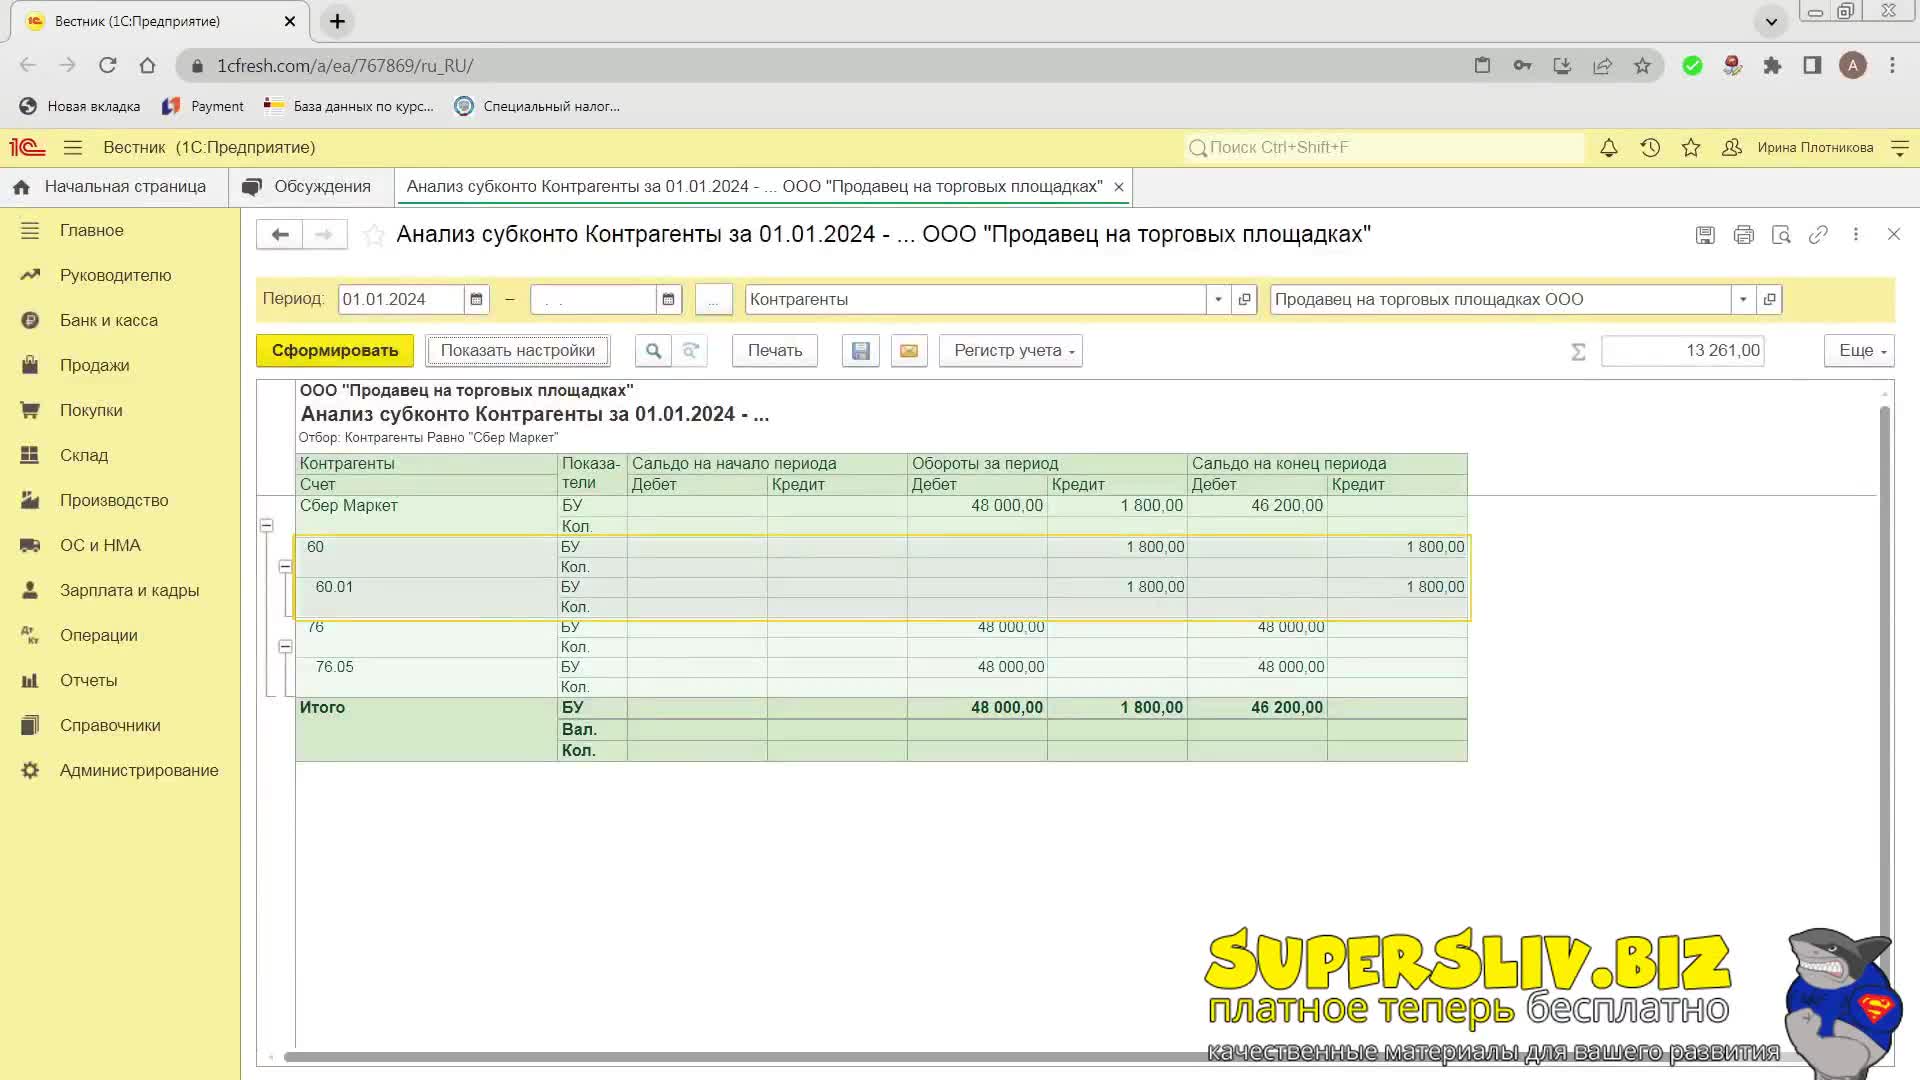Viewport: 1920px width, 1080px height.
Task: Click Показать настройки button
Action: [x=518, y=351]
